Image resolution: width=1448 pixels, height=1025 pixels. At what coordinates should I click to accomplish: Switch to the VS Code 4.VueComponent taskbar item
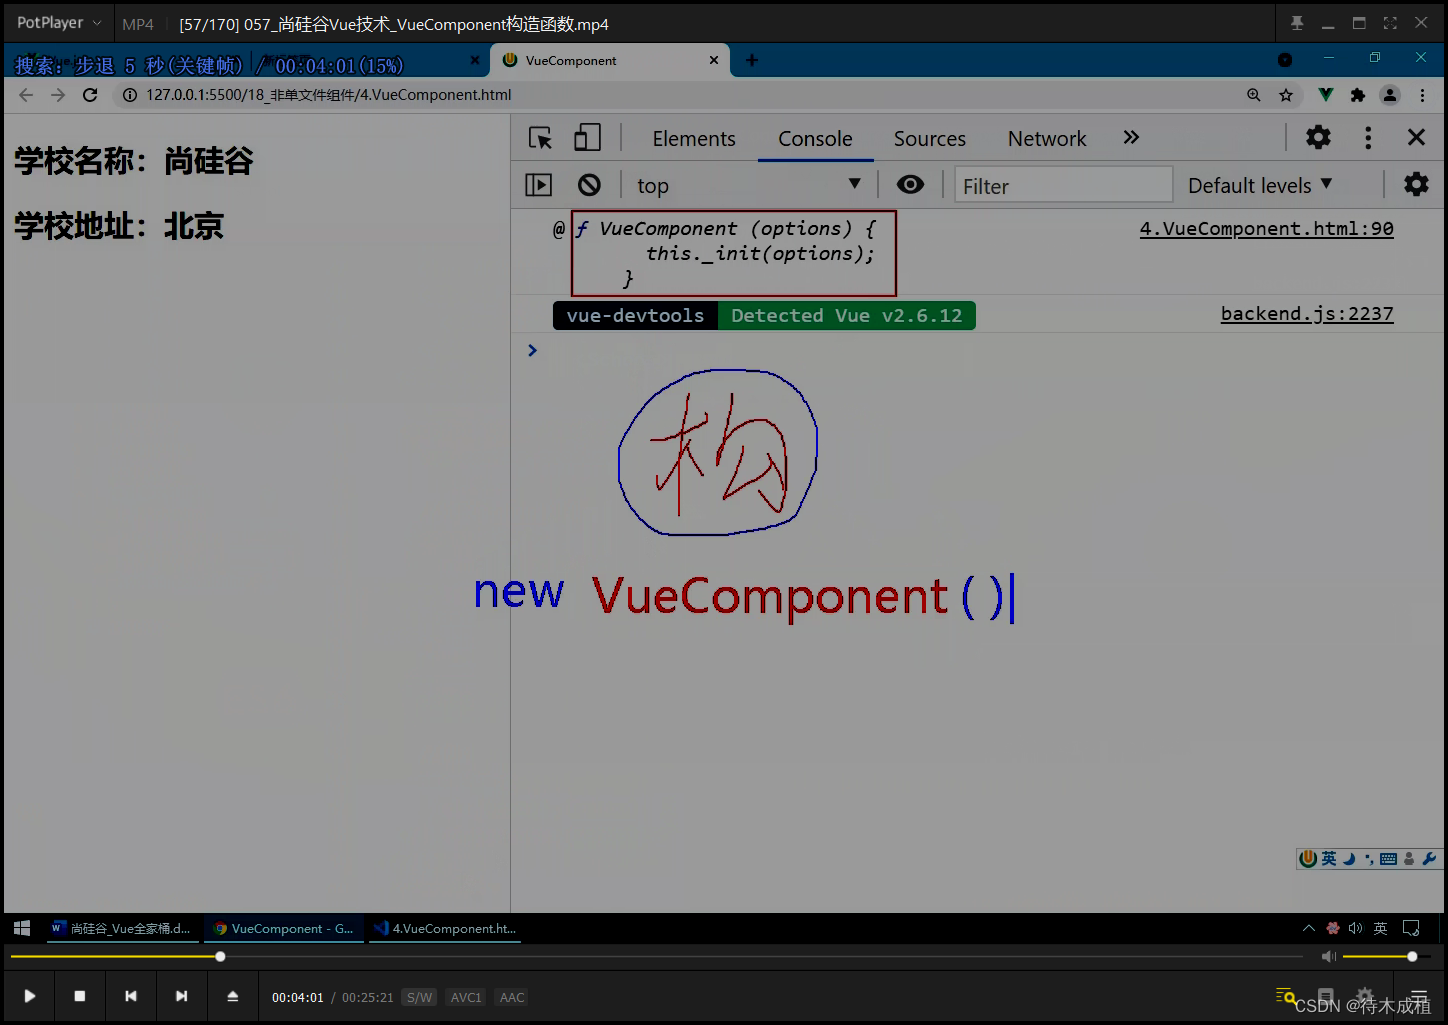point(446,928)
